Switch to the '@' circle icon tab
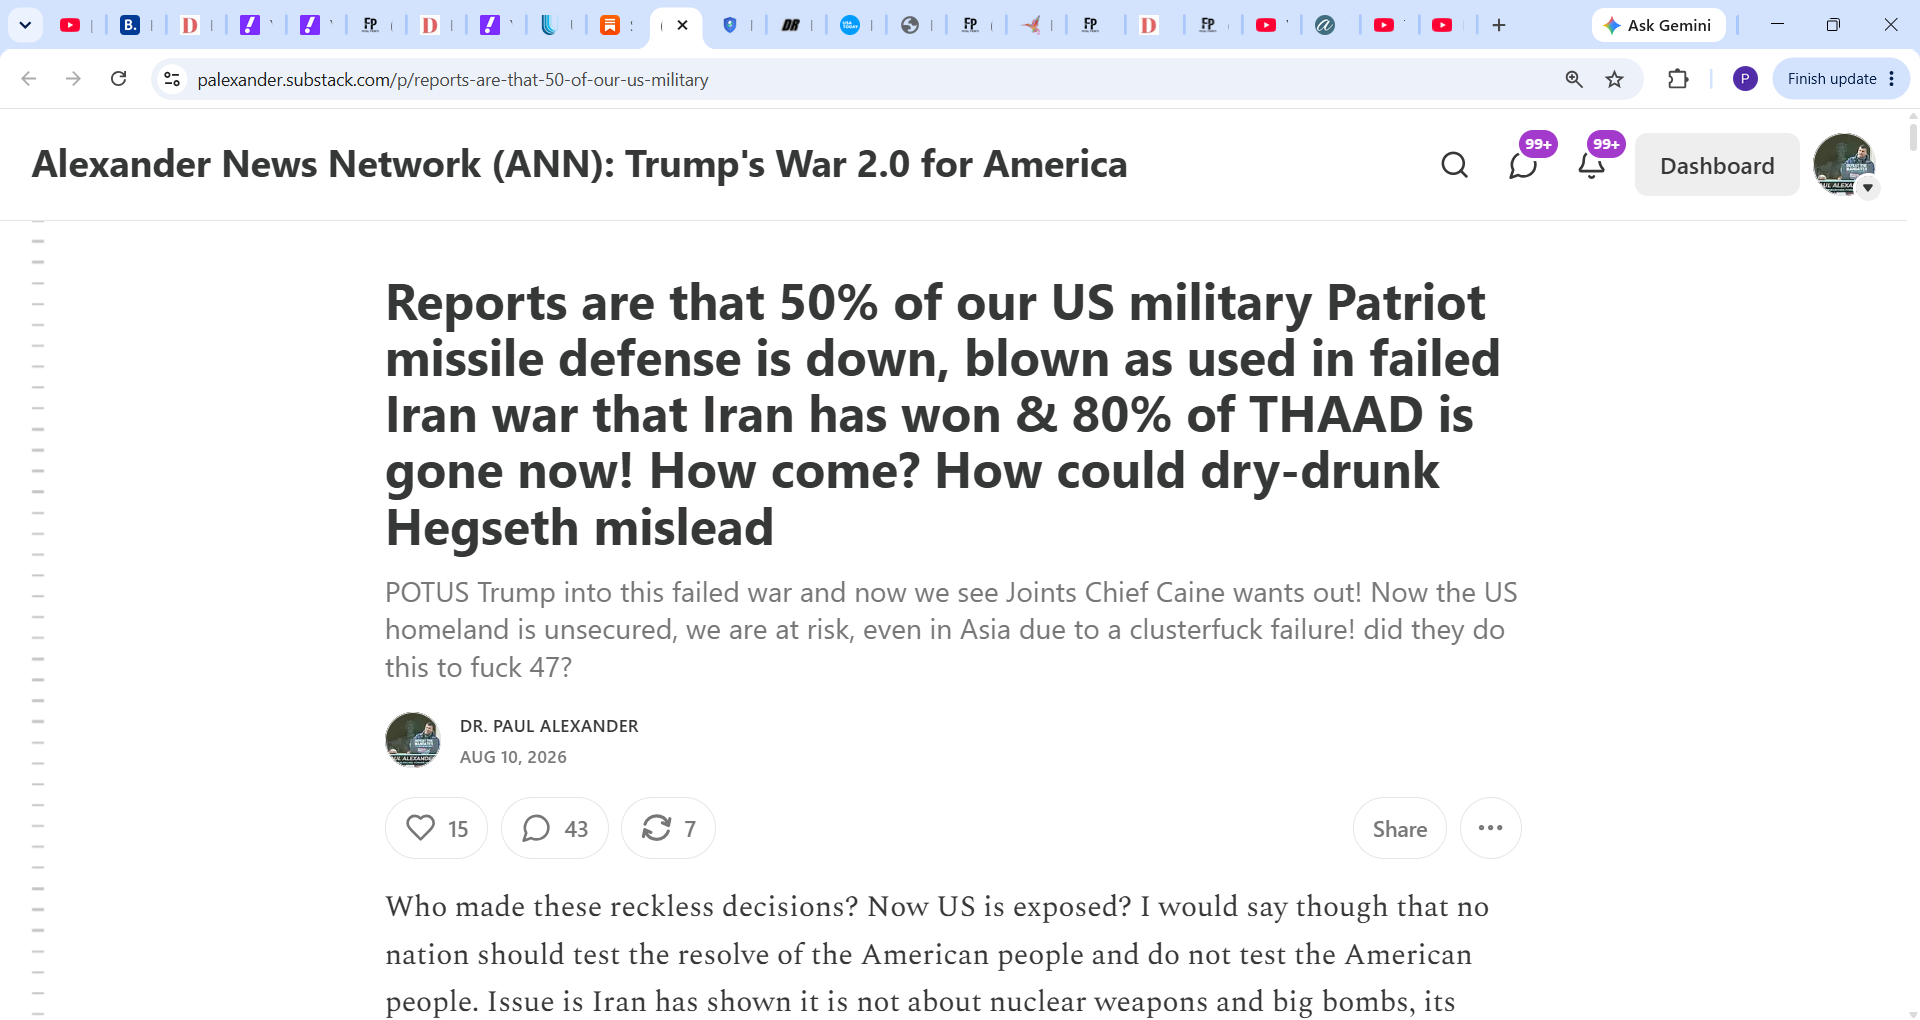 click(1325, 25)
